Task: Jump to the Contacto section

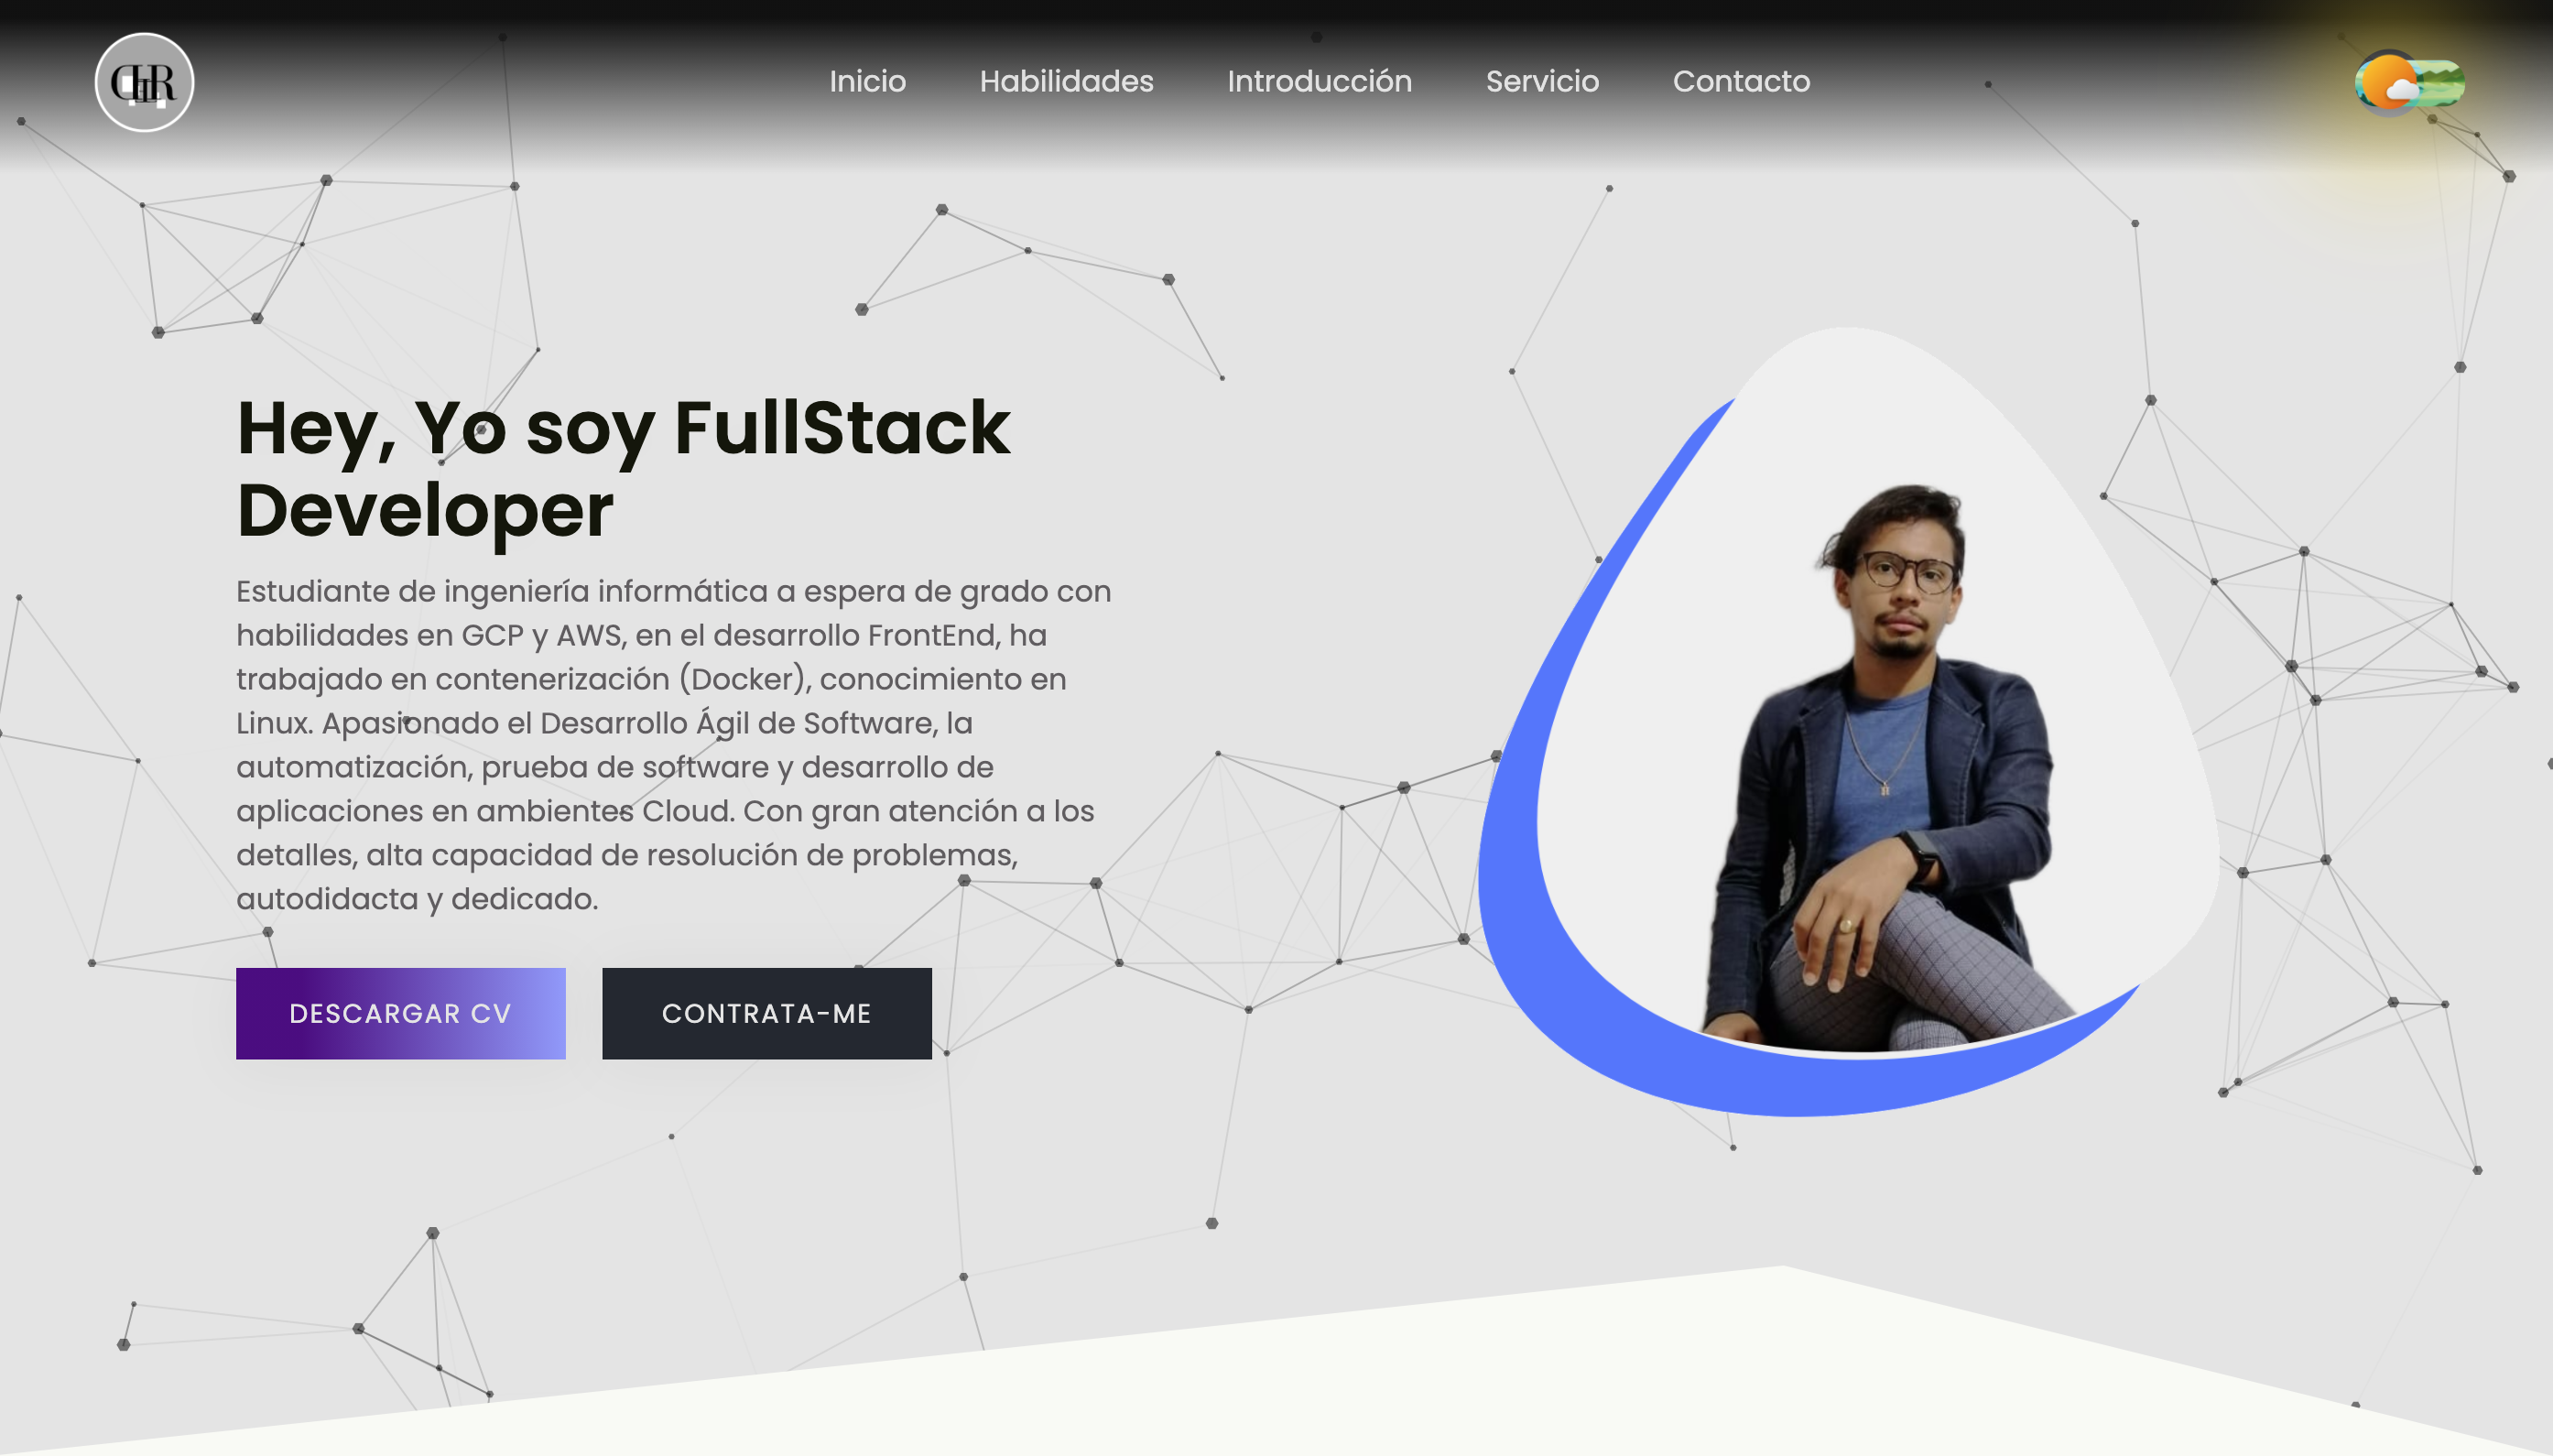Action: tap(1741, 81)
